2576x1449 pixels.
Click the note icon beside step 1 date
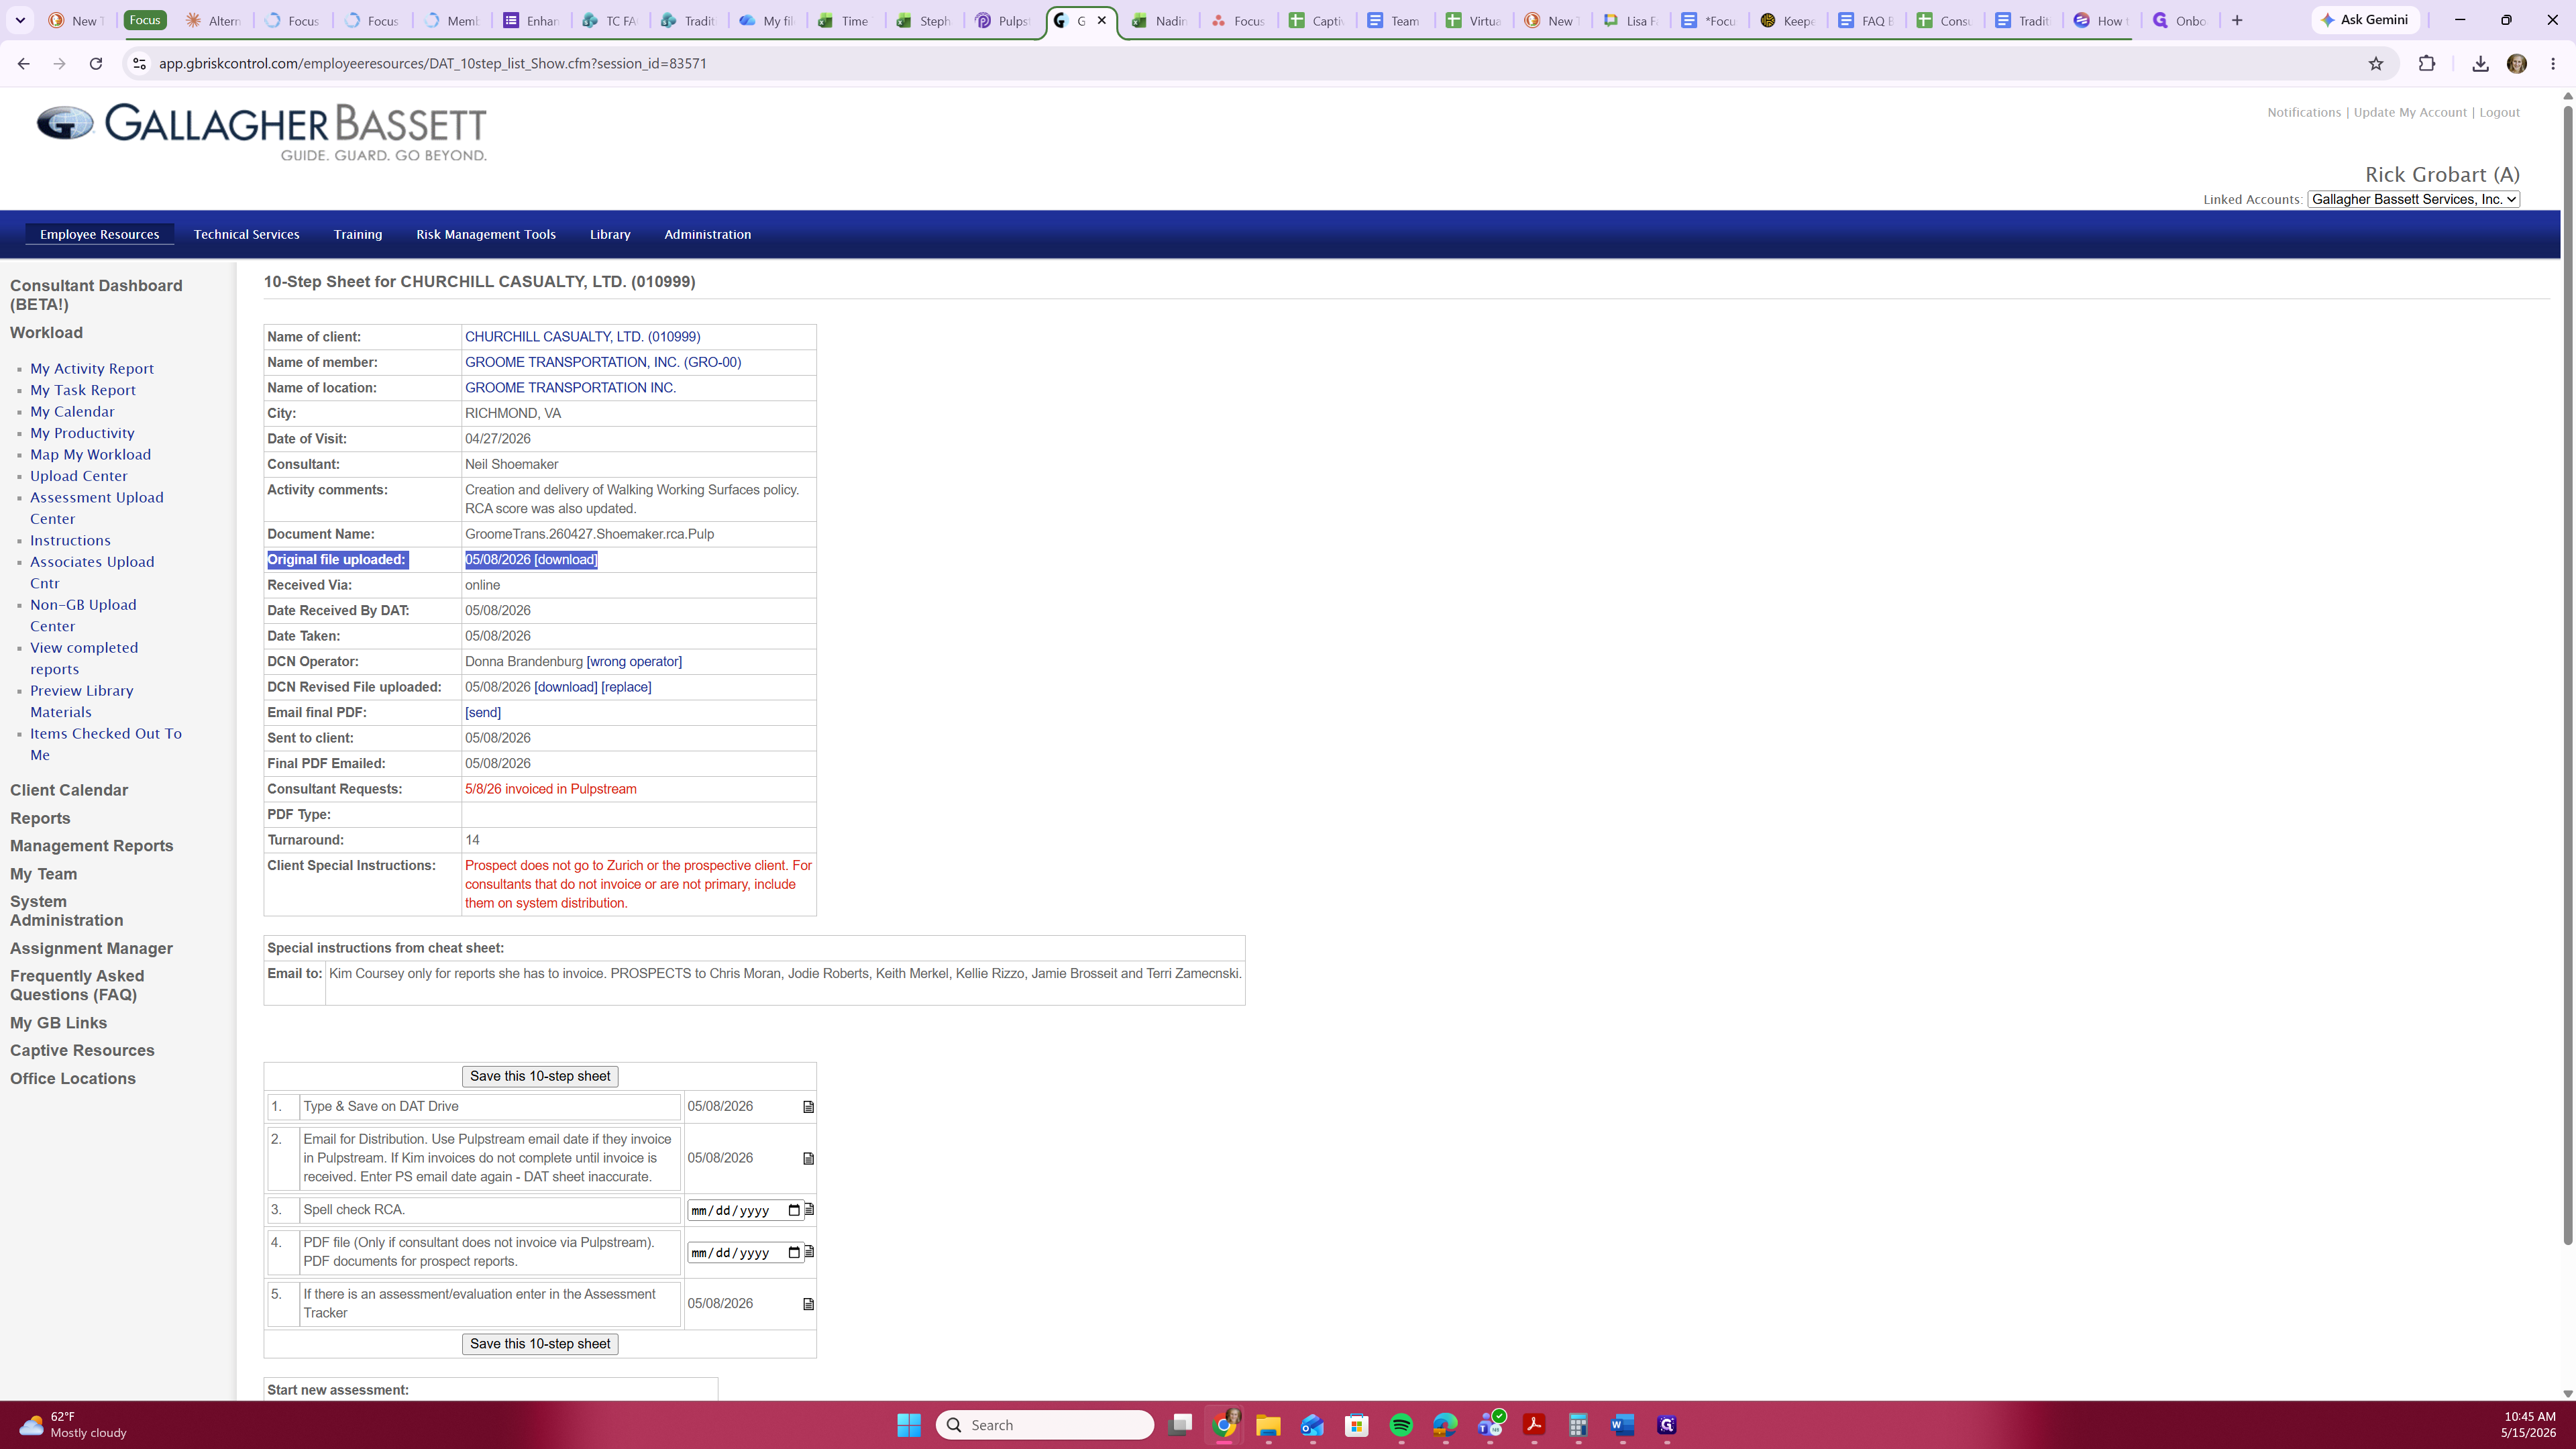(x=808, y=1107)
